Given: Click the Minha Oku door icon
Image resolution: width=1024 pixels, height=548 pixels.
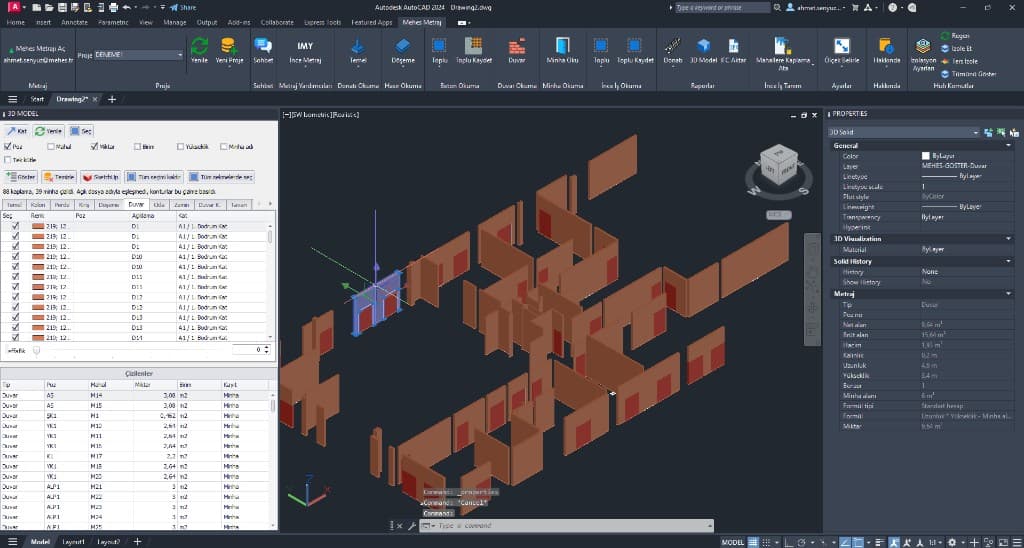Looking at the screenshot, I should [562, 45].
